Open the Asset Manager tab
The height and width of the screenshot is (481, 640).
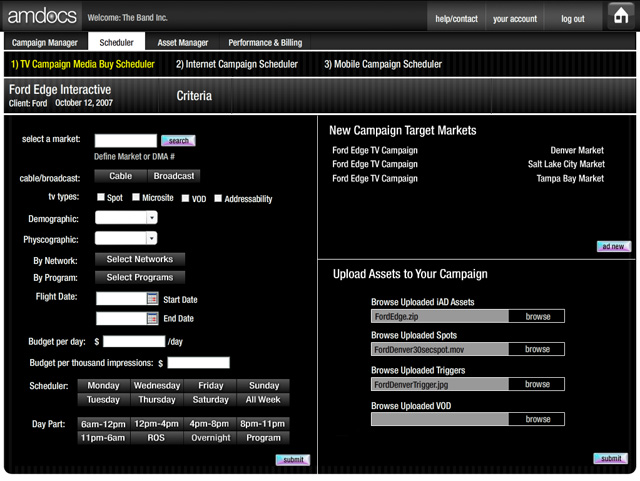[x=182, y=42]
